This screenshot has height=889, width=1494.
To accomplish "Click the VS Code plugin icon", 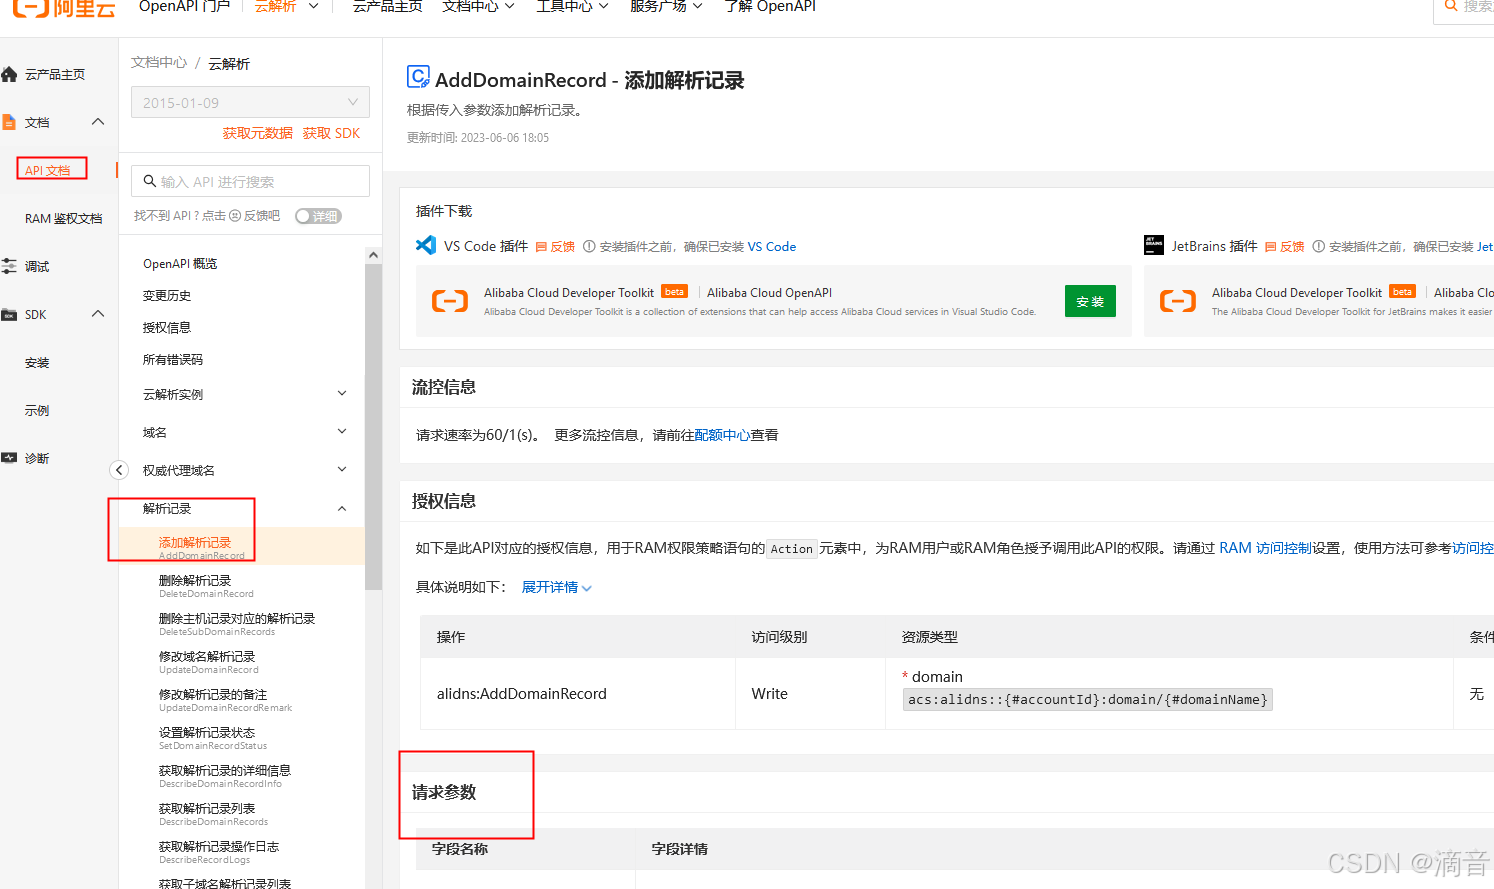I will 424,245.
